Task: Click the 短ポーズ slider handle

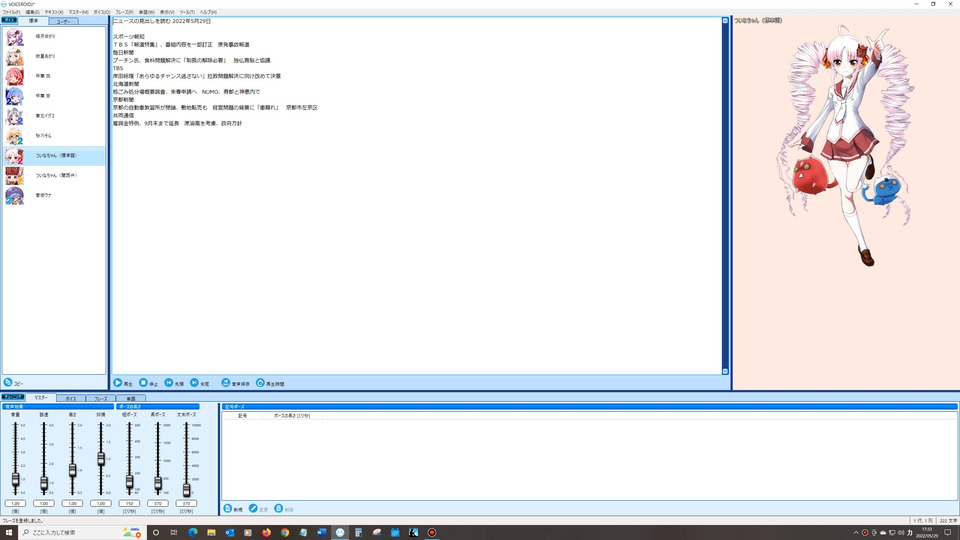Action: pos(129,482)
